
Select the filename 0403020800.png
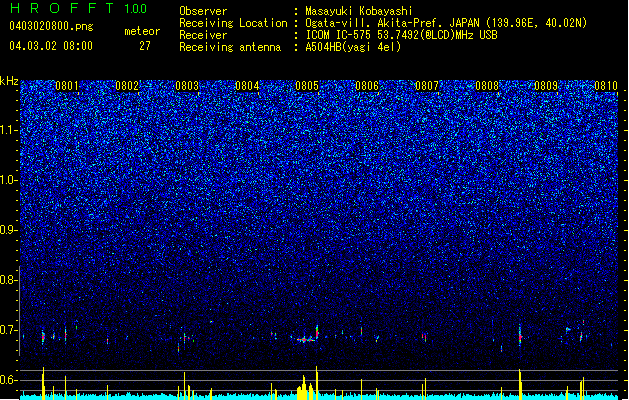coord(51,26)
